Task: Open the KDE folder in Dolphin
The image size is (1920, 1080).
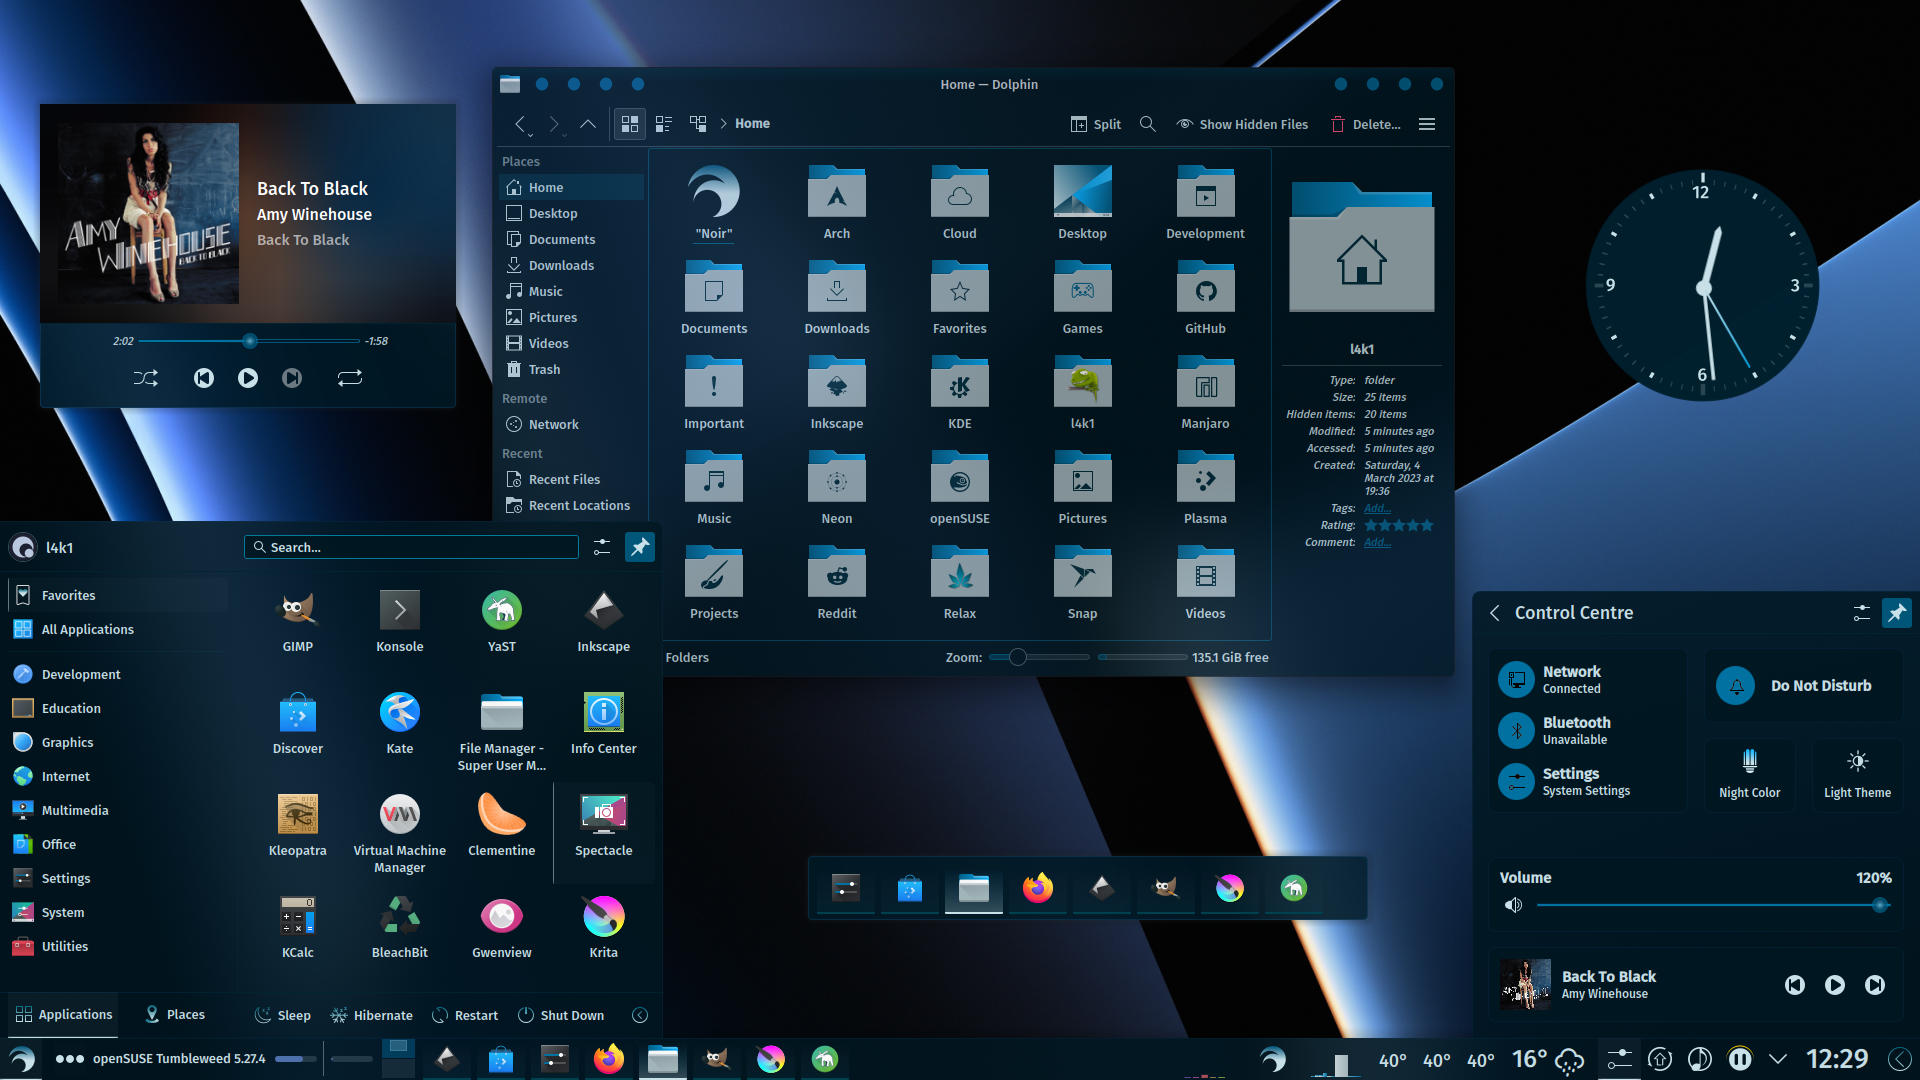Action: pos(959,393)
